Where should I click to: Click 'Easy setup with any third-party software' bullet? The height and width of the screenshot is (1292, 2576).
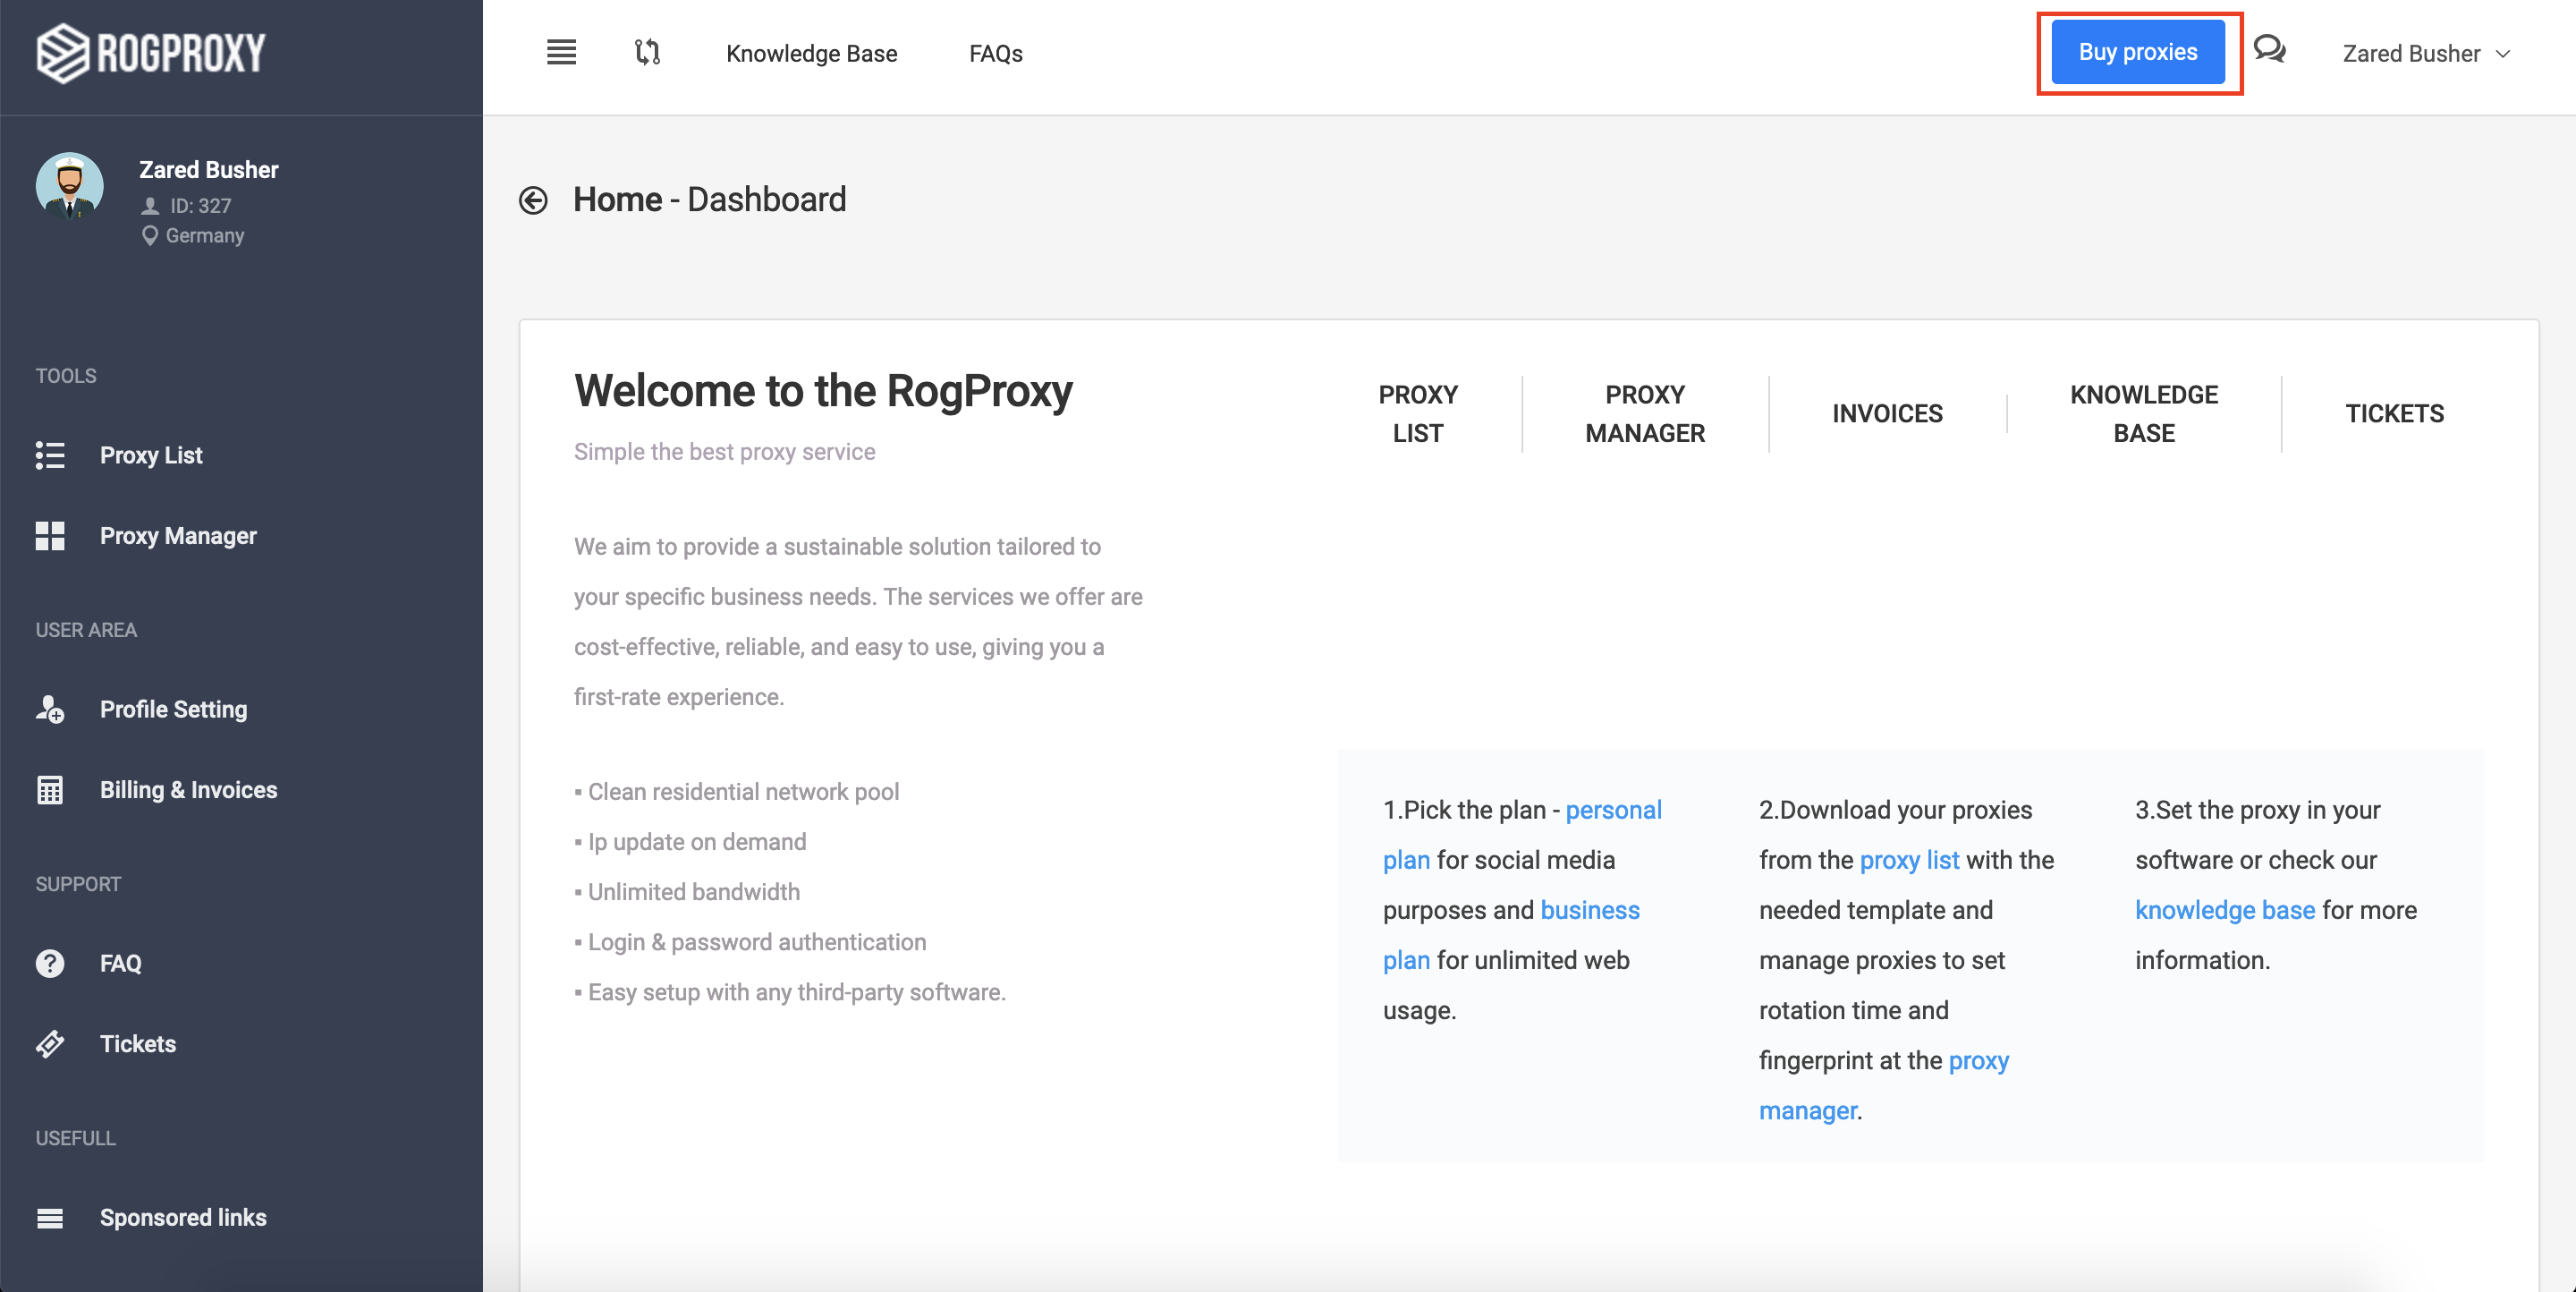pyautogui.click(x=797, y=992)
